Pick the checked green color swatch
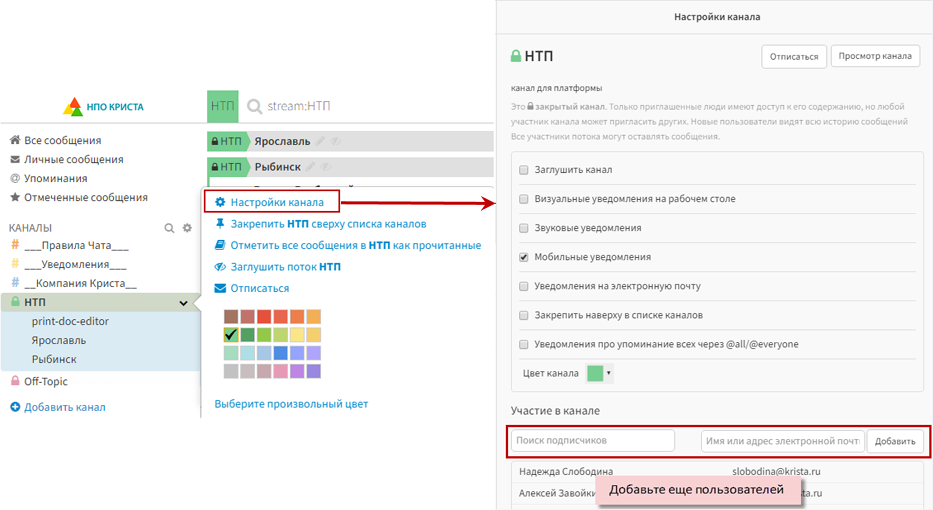The width and height of the screenshot is (933, 510). coord(231,335)
